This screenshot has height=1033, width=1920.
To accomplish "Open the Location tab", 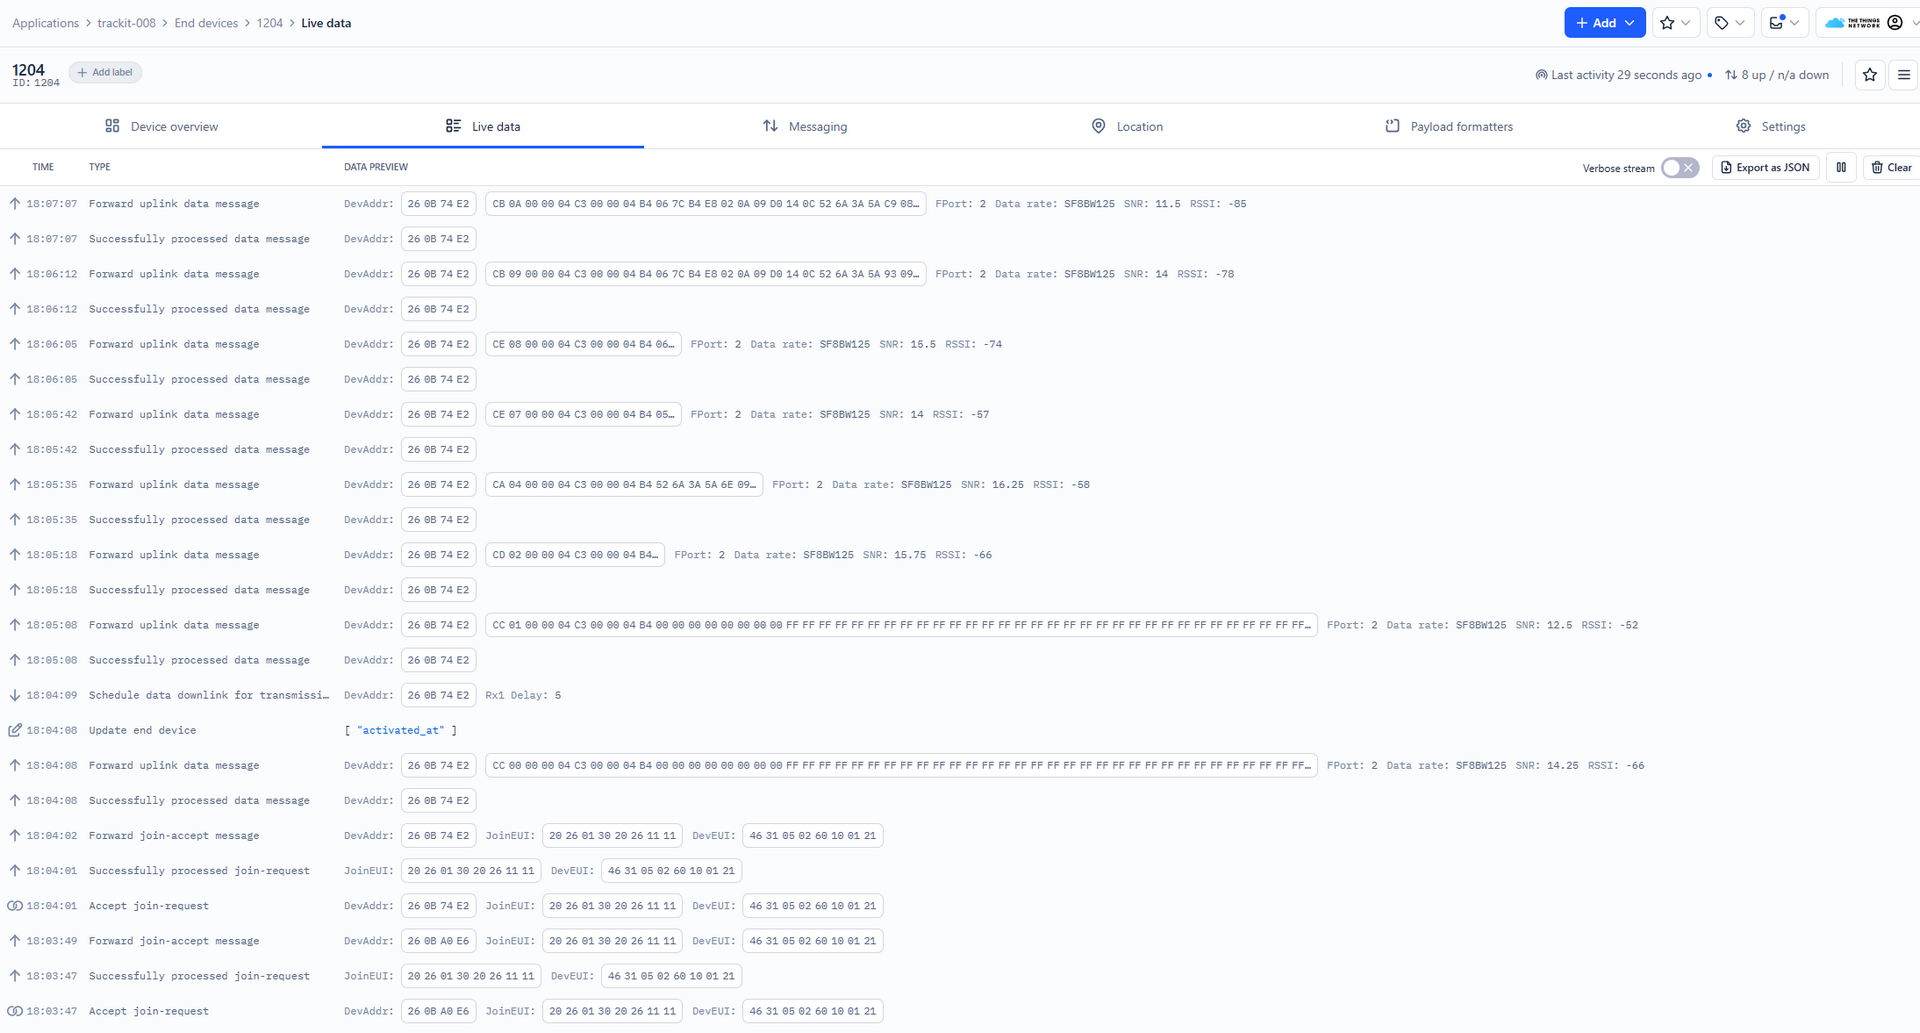I will pos(1127,126).
